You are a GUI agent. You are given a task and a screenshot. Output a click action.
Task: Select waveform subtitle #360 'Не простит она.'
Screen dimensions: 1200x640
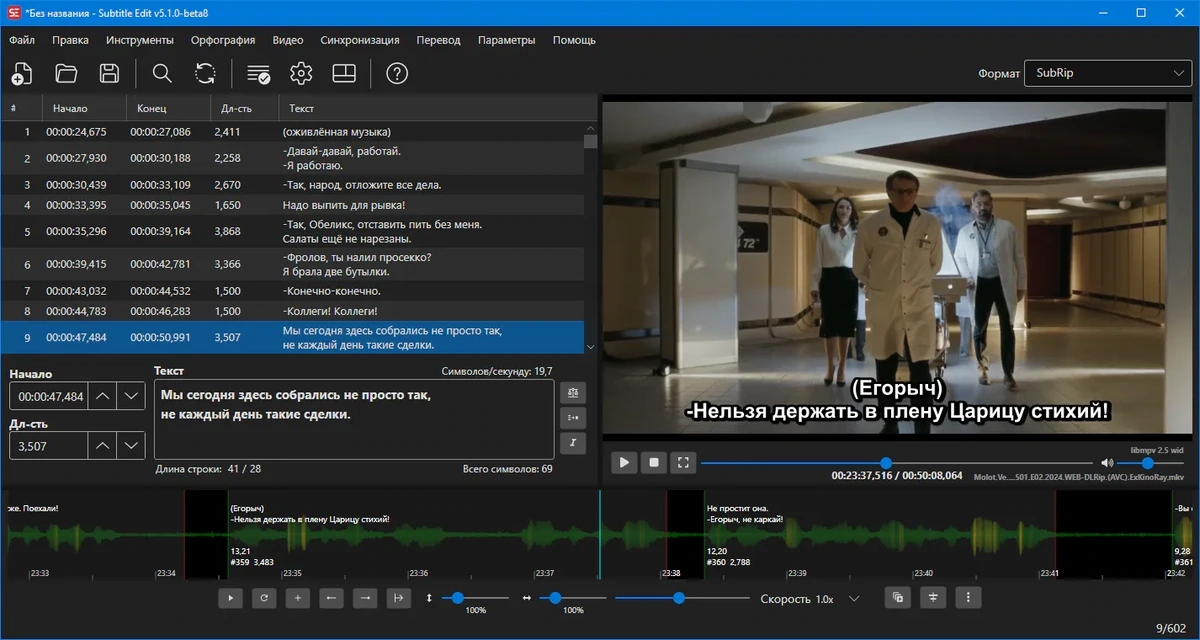(x=880, y=535)
